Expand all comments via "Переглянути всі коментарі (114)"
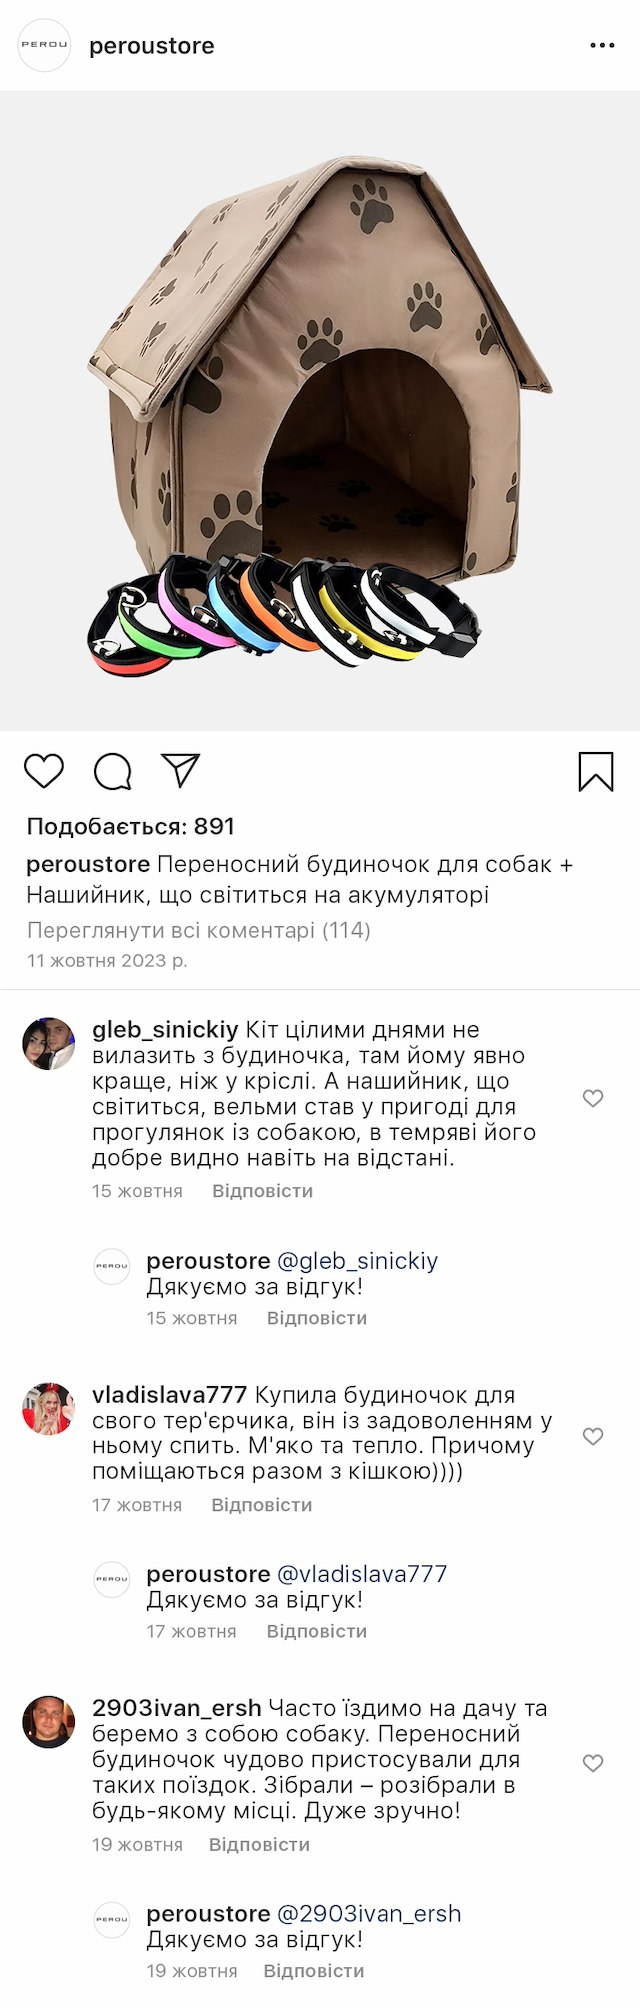 pyautogui.click(x=198, y=930)
